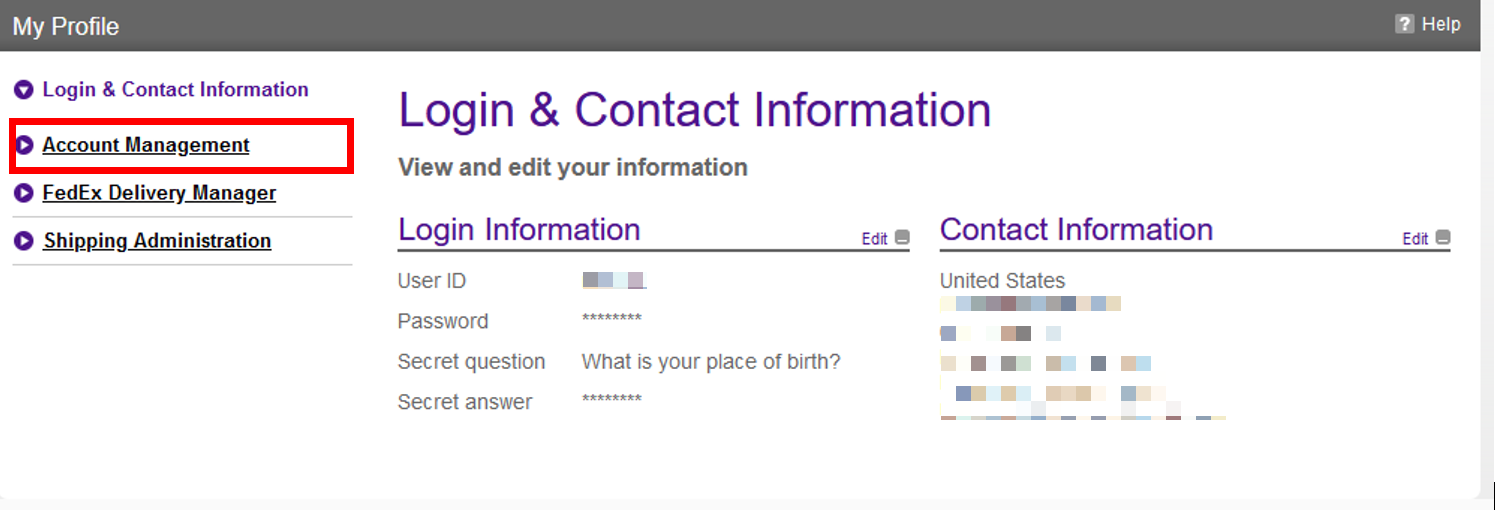Click the United States country text
This screenshot has height=510, width=1497.
1002,281
